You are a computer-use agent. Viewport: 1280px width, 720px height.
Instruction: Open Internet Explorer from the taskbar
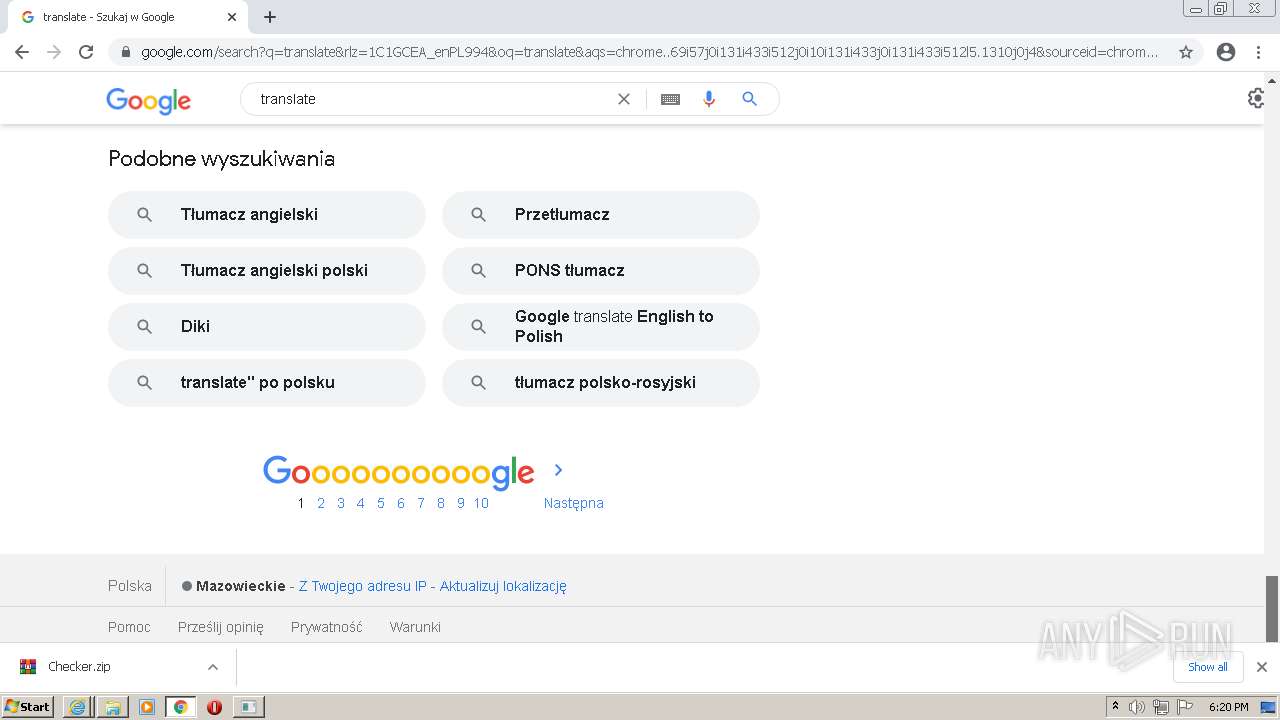tap(77, 707)
